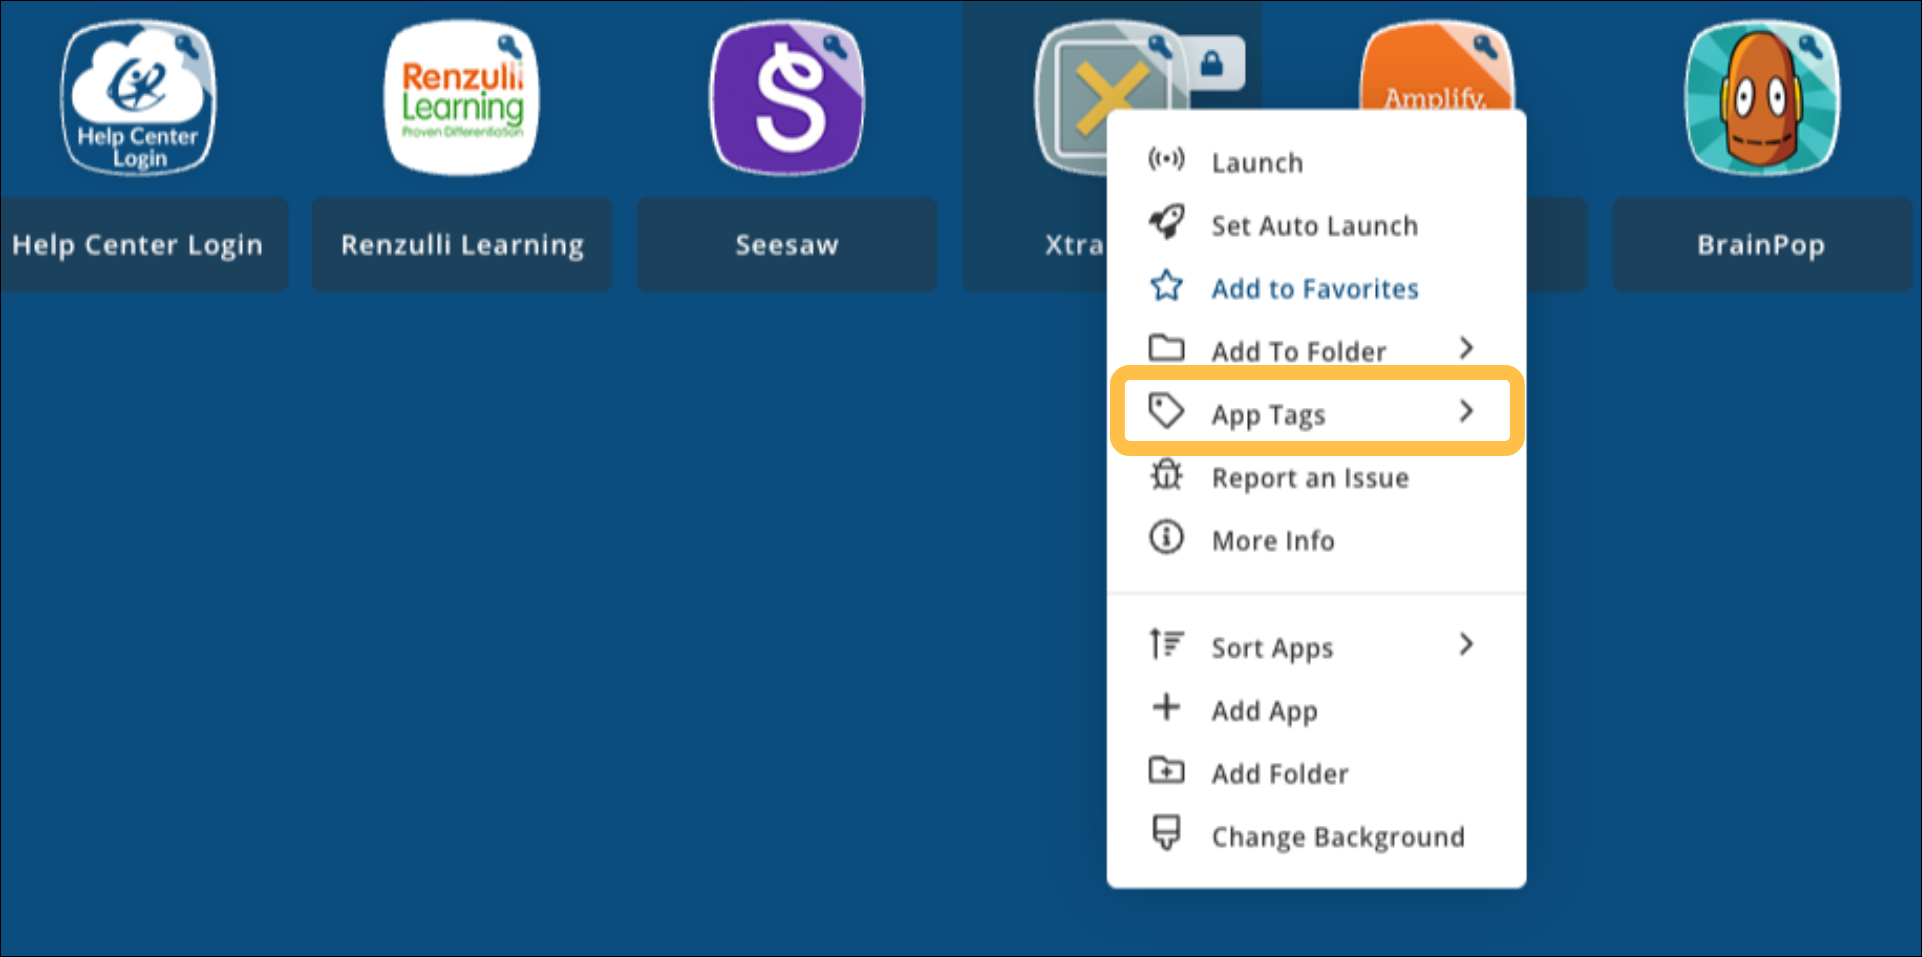Click the plus icon beside Add App
The width and height of the screenshot is (1922, 957).
tap(1166, 707)
